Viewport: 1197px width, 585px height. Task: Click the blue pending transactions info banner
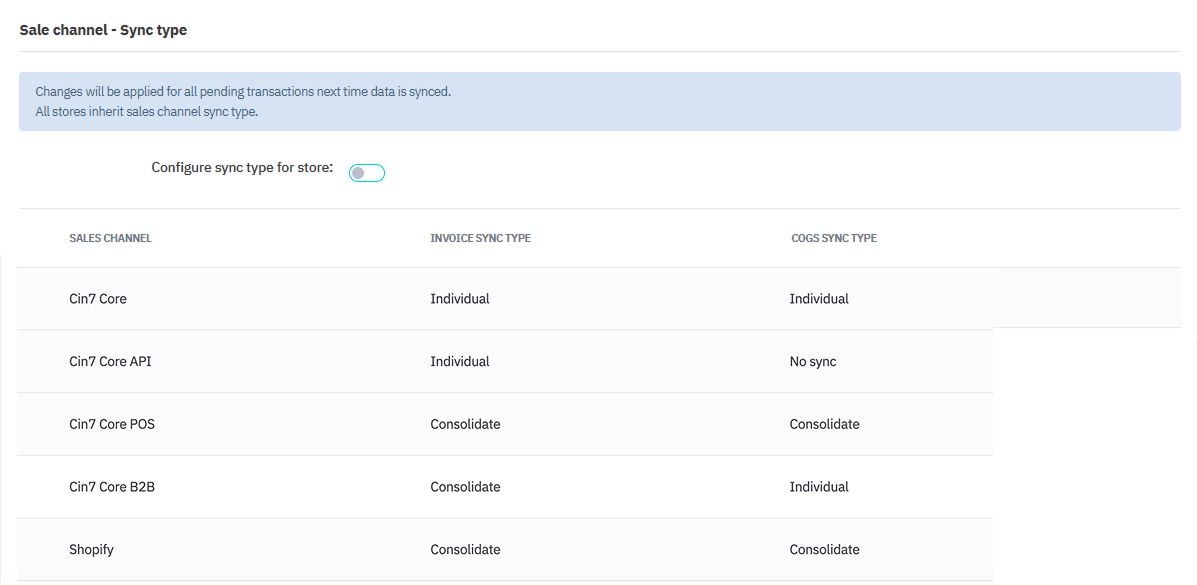600,101
